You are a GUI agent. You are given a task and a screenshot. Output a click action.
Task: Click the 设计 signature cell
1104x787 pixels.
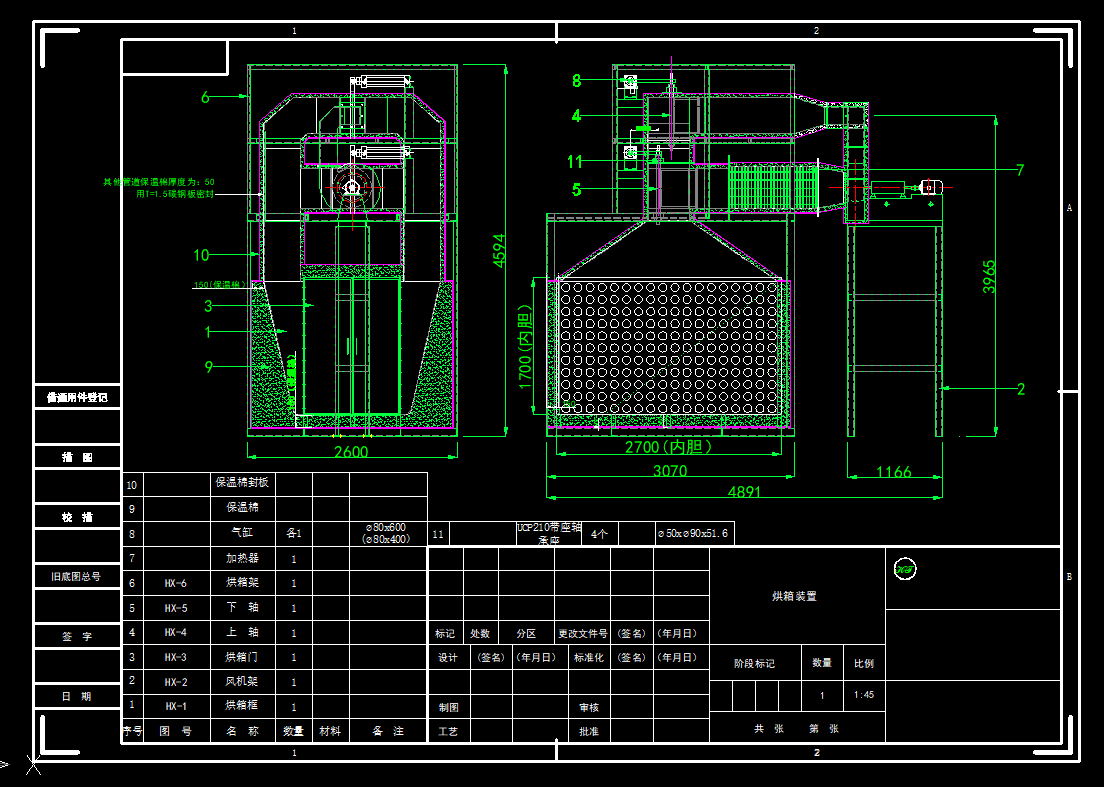point(448,657)
